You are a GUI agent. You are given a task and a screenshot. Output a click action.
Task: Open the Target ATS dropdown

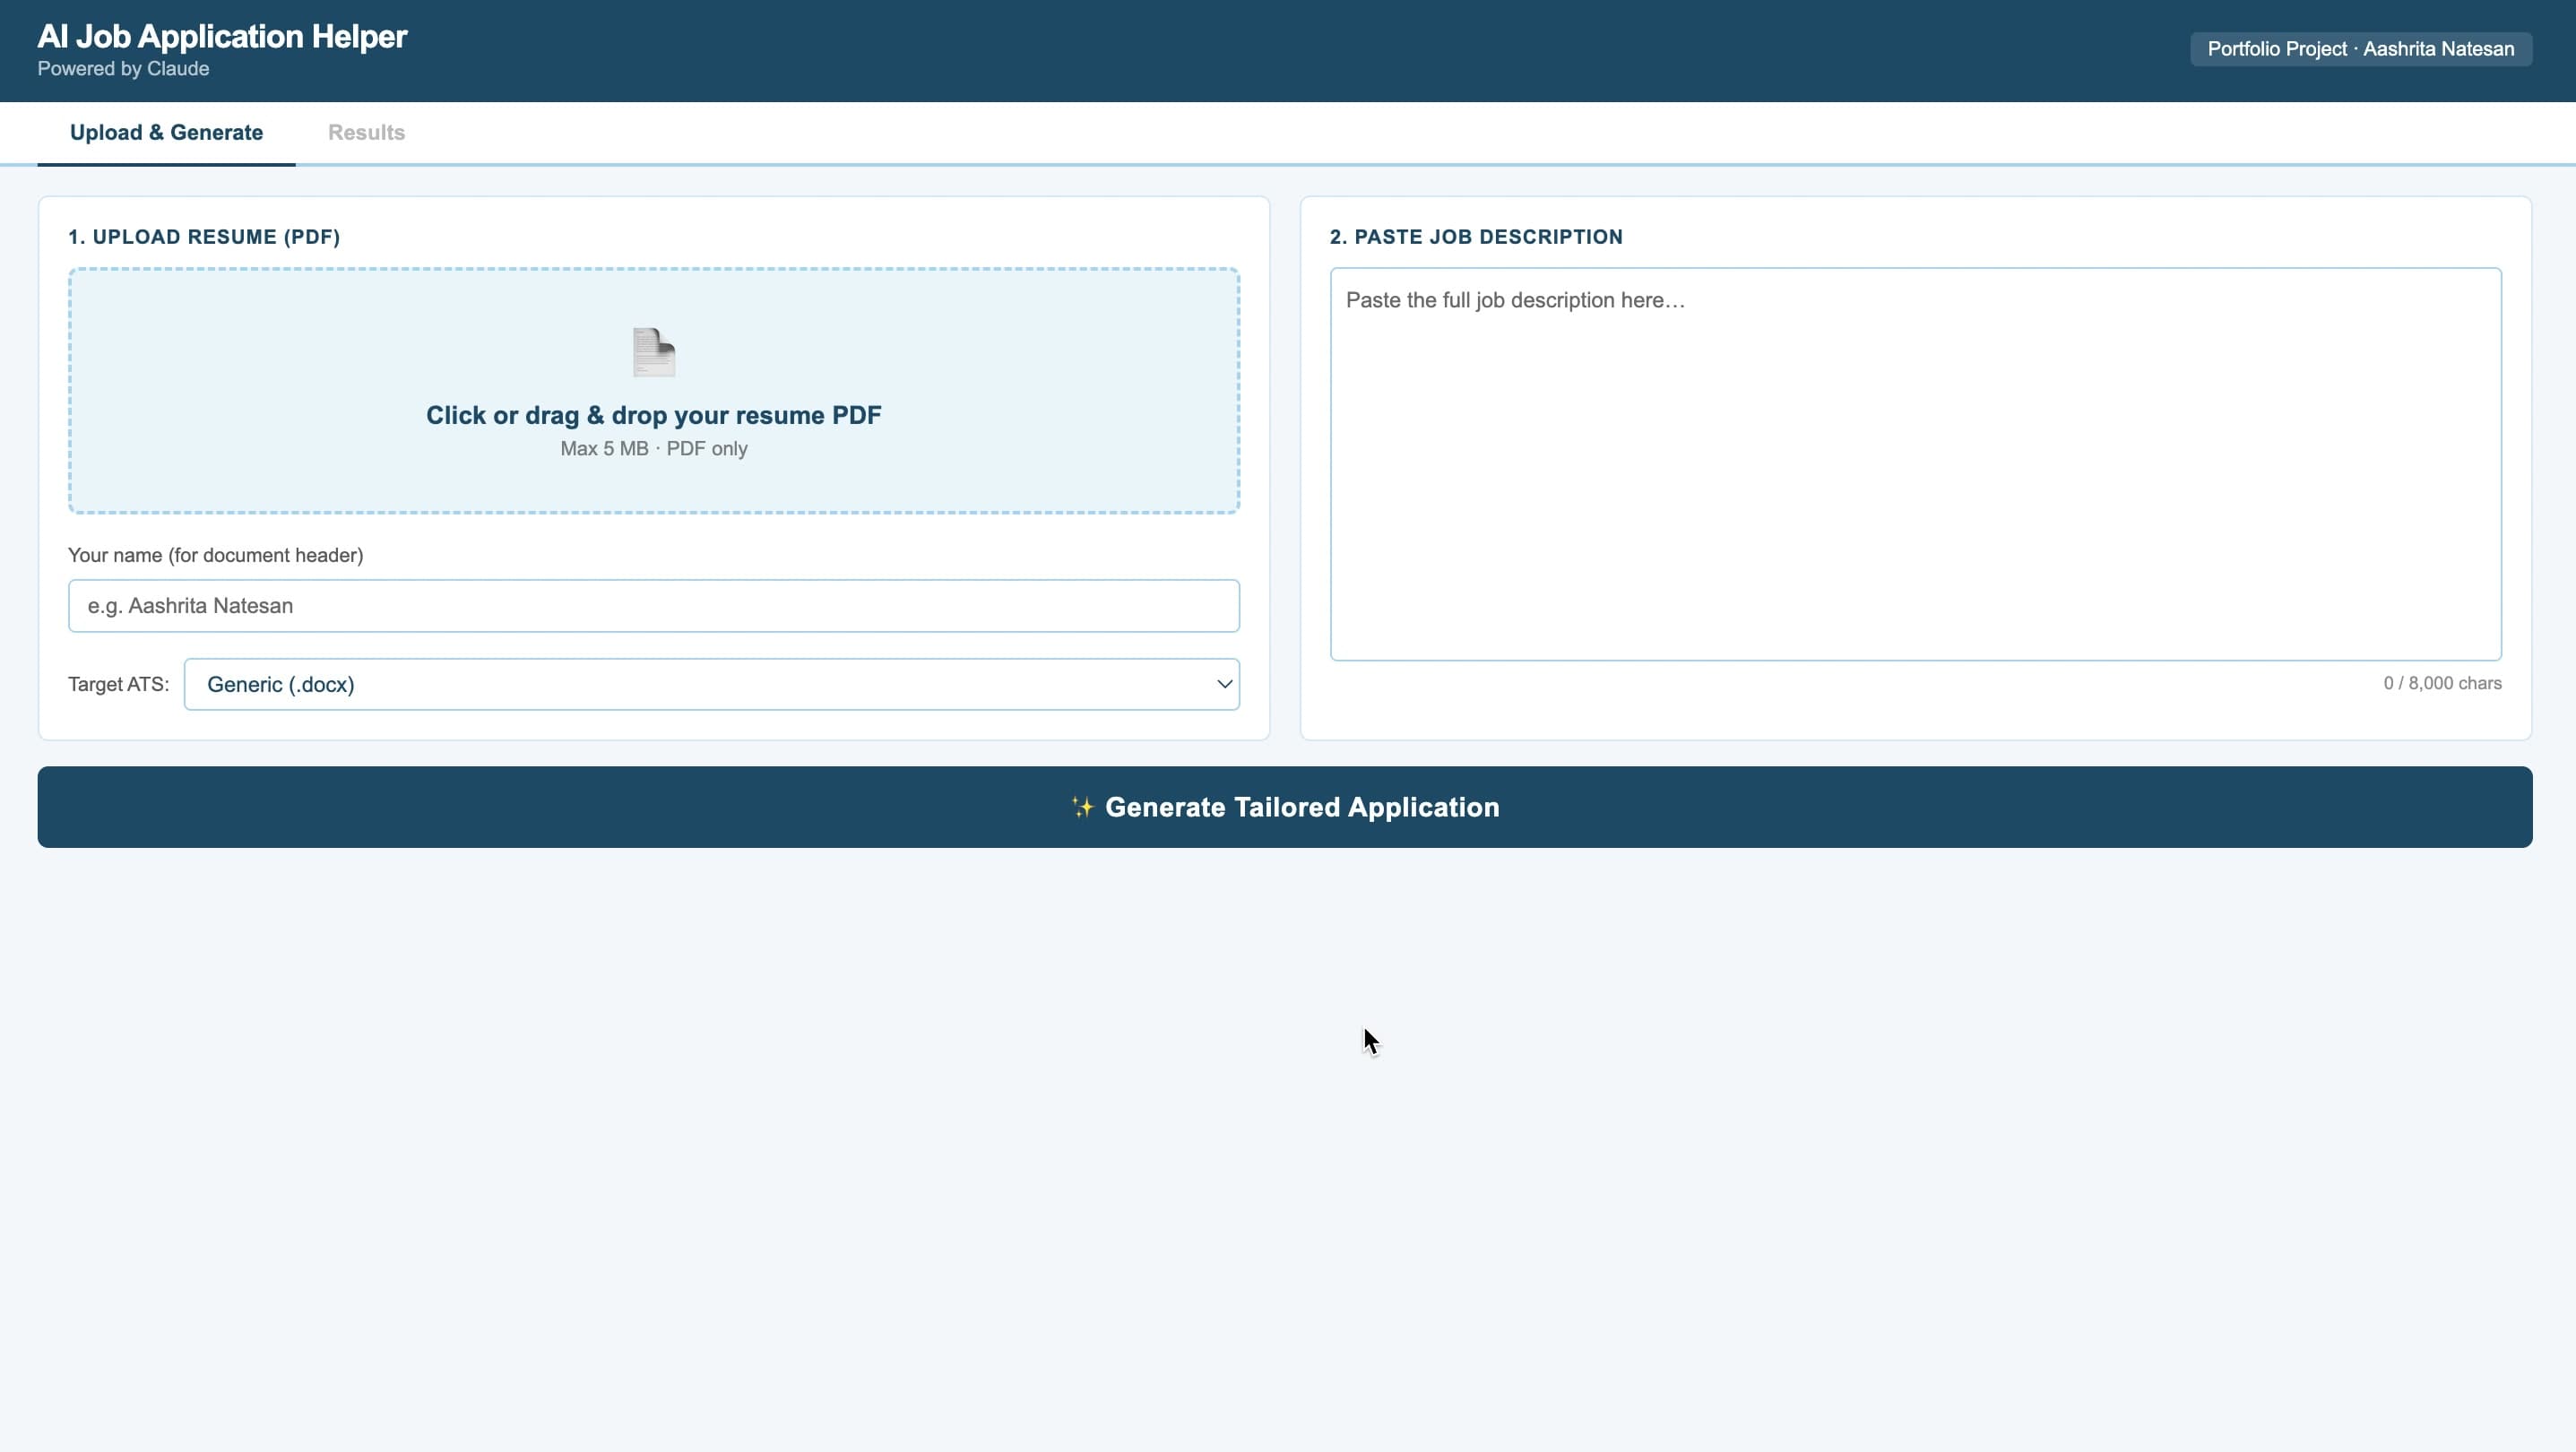711,684
